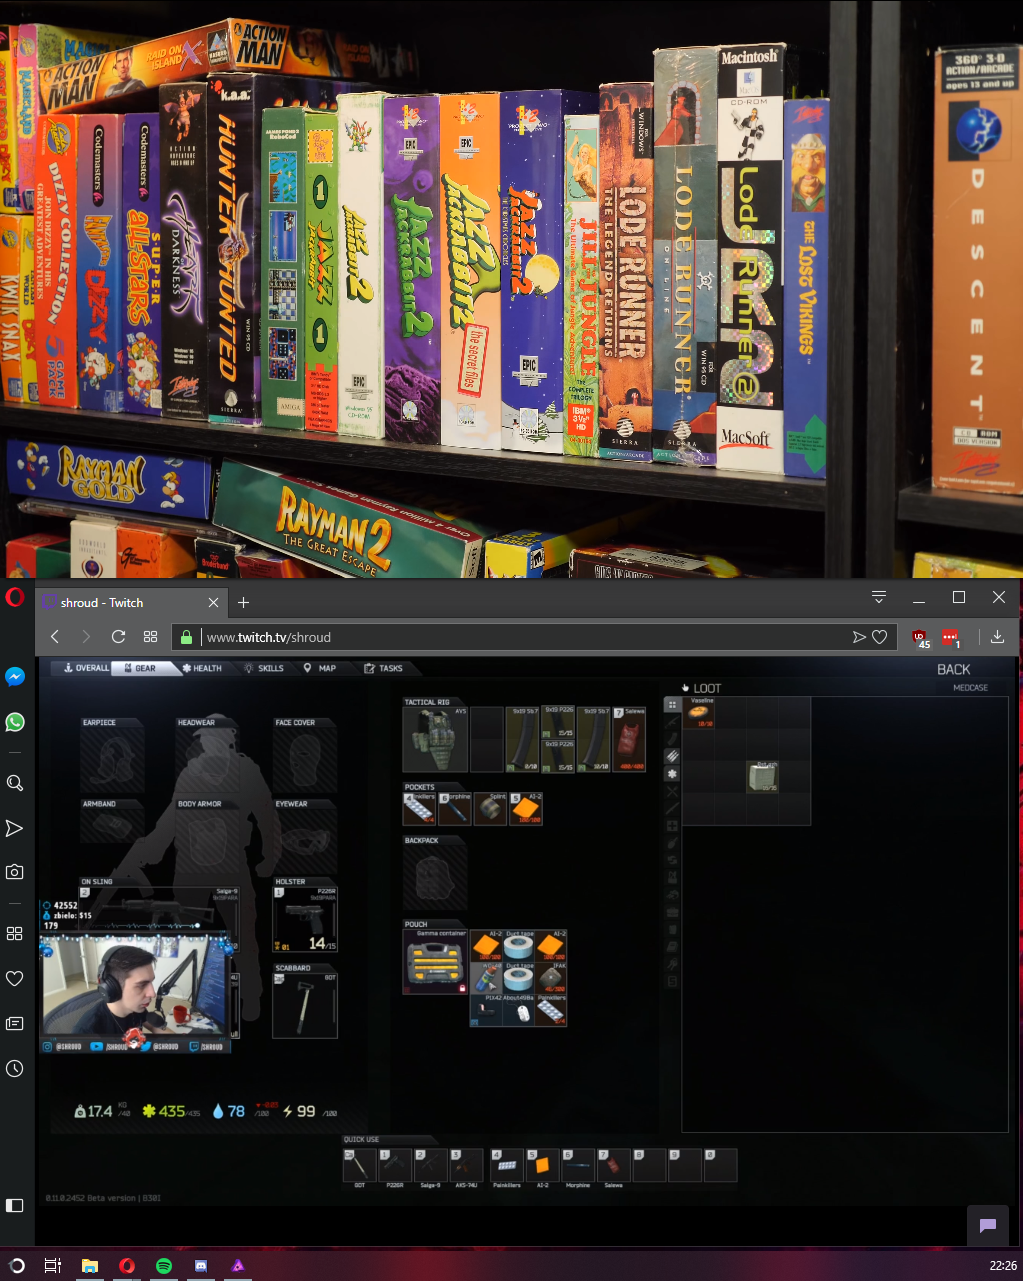The image size is (1023, 1281).
Task: Switch to the SKILLS tab in game
Action: (266, 668)
